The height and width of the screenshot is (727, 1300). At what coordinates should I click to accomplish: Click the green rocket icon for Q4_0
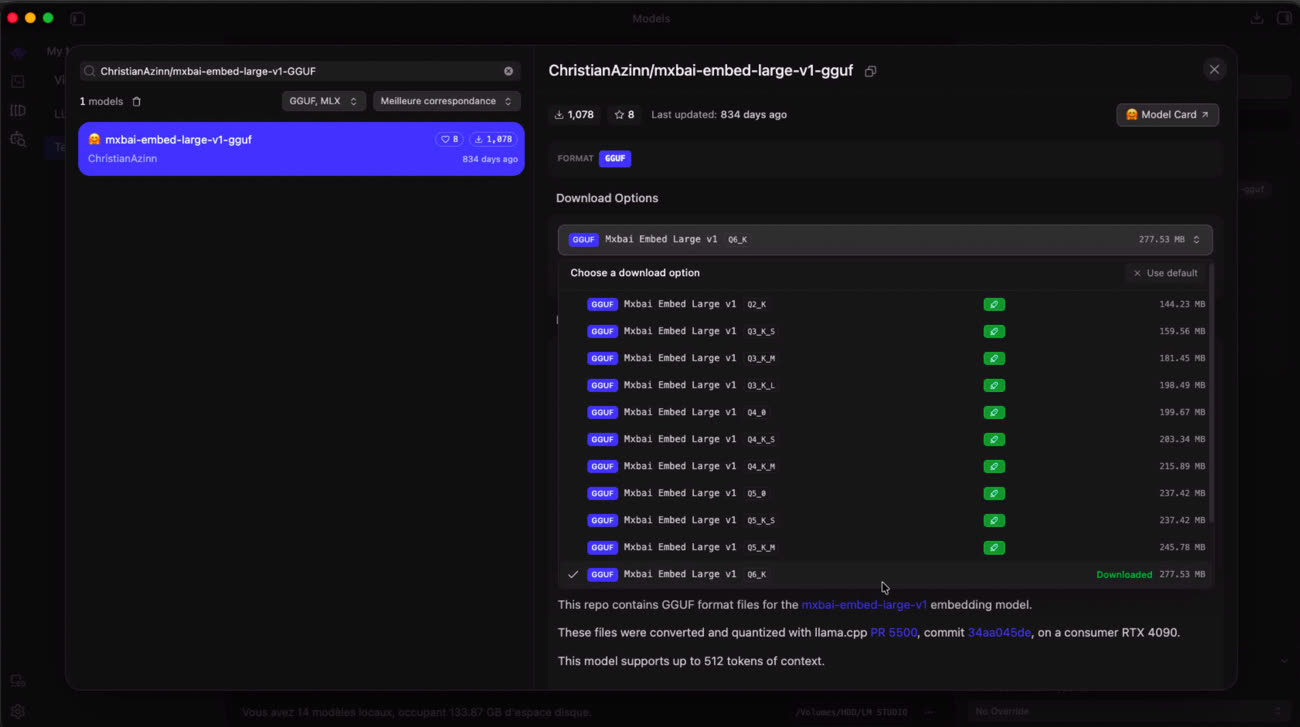[x=993, y=412]
